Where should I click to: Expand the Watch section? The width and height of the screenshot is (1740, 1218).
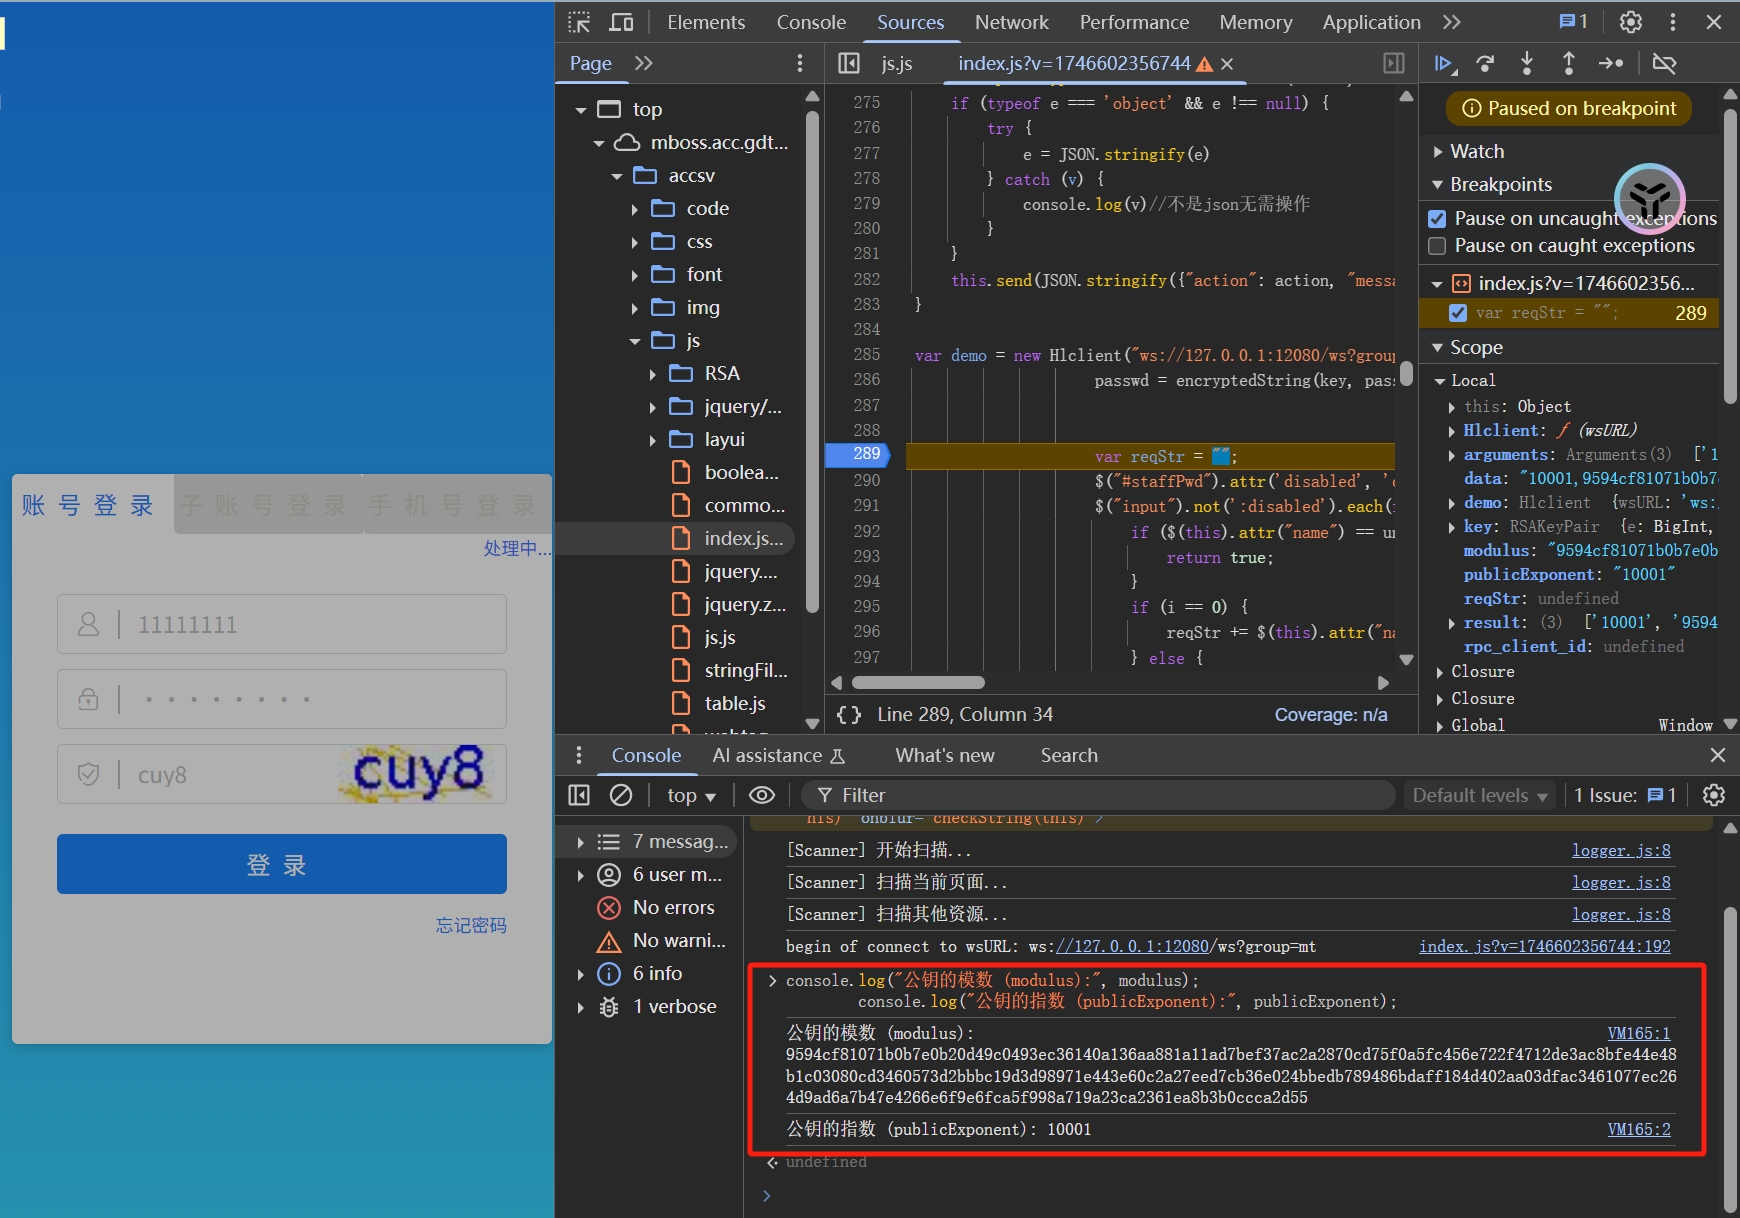pyautogui.click(x=1438, y=152)
